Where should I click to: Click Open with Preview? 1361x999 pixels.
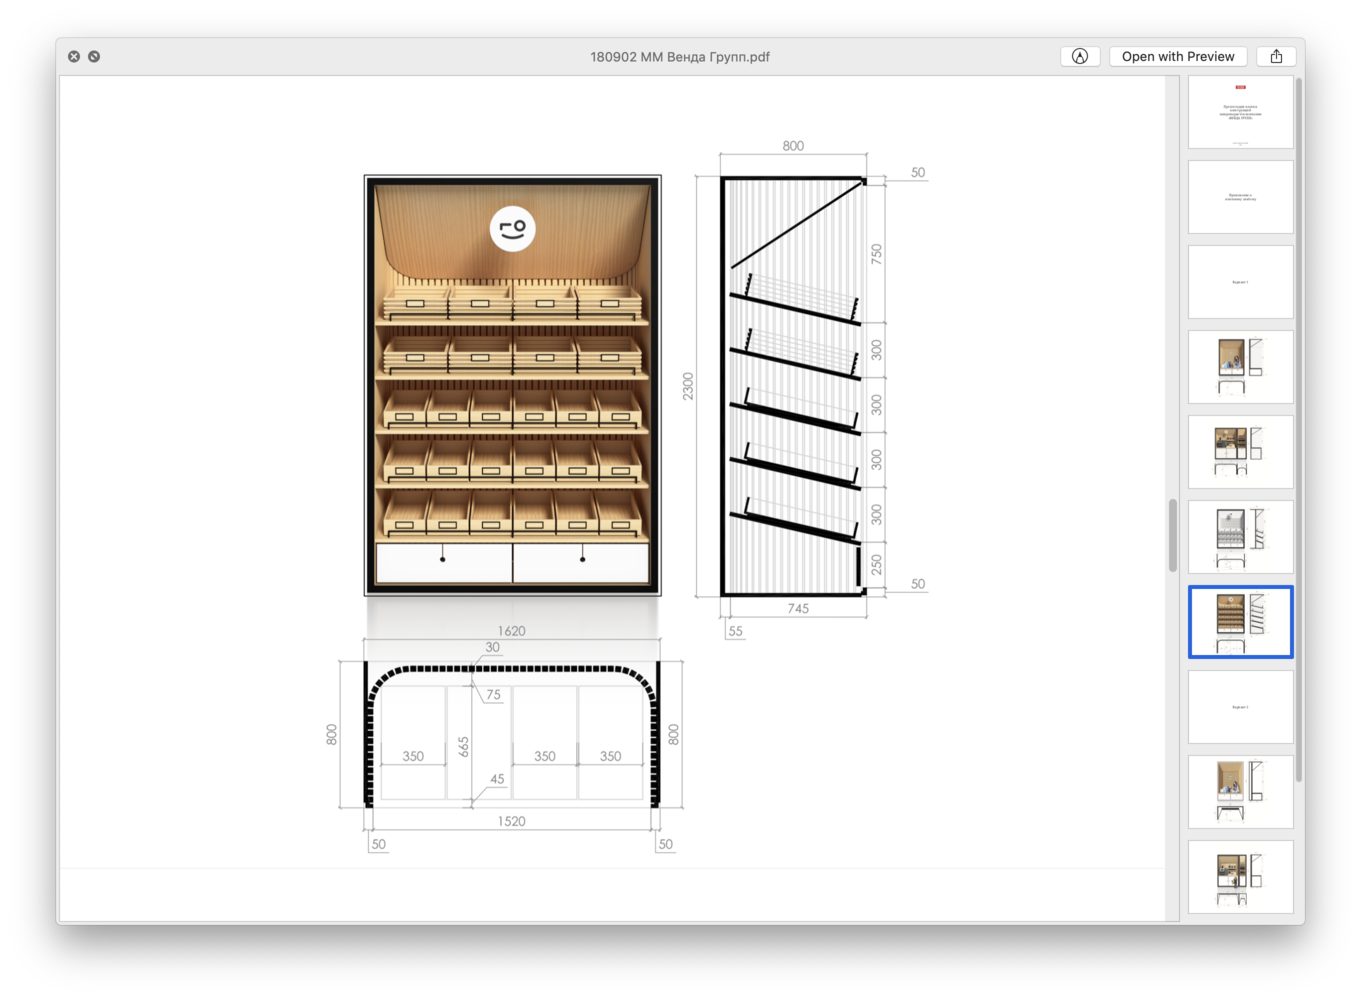pos(1177,57)
